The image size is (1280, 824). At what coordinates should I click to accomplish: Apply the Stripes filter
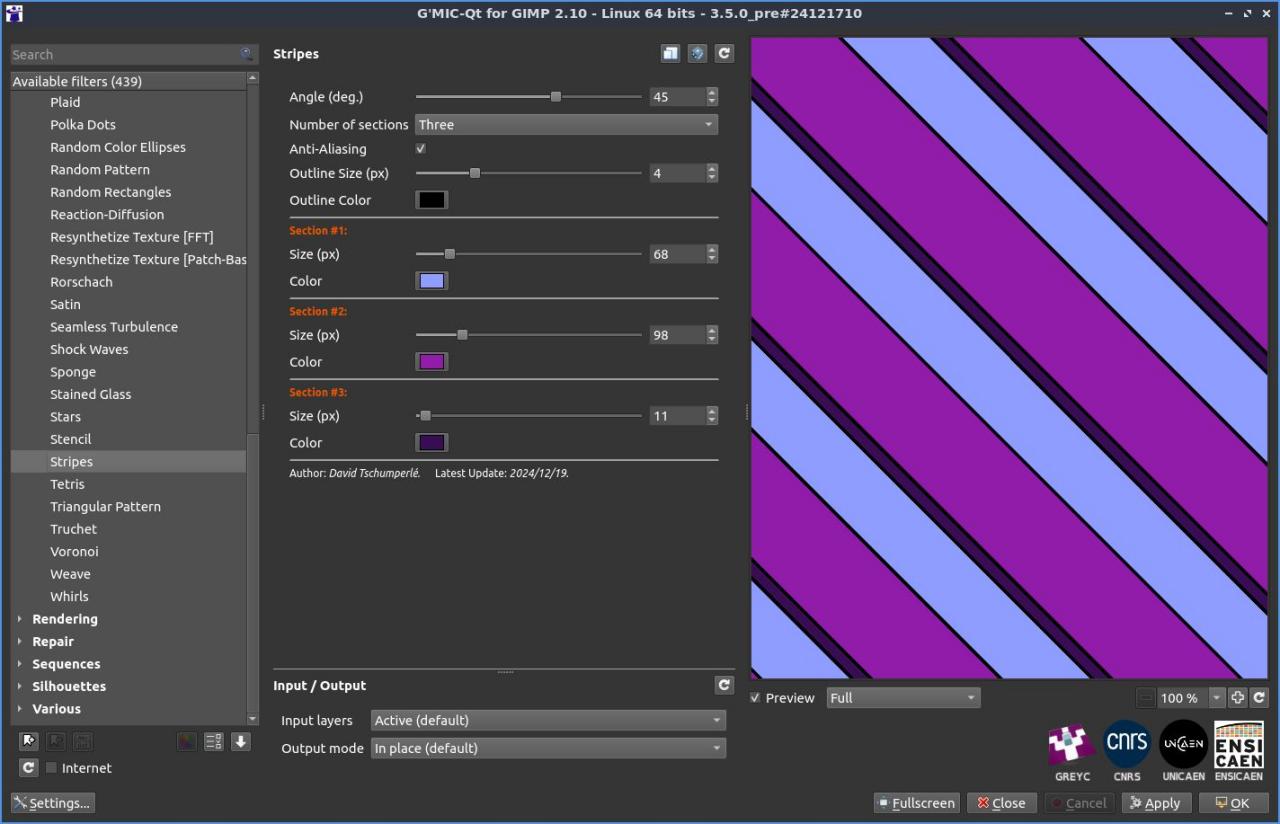point(1155,803)
